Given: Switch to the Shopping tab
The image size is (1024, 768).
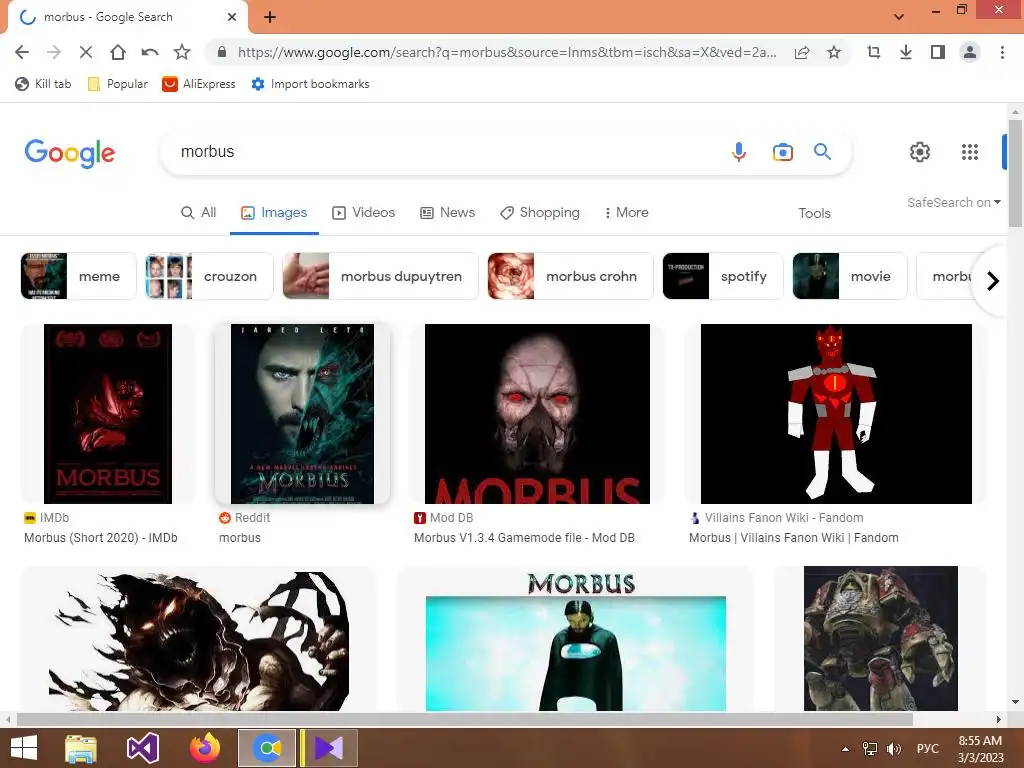Looking at the screenshot, I should pyautogui.click(x=540, y=213).
